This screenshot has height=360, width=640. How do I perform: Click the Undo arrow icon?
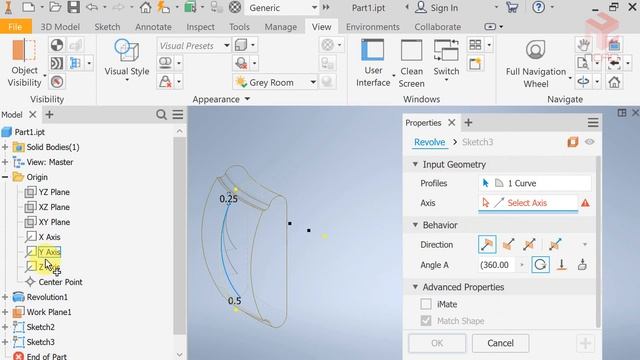tap(92, 7)
